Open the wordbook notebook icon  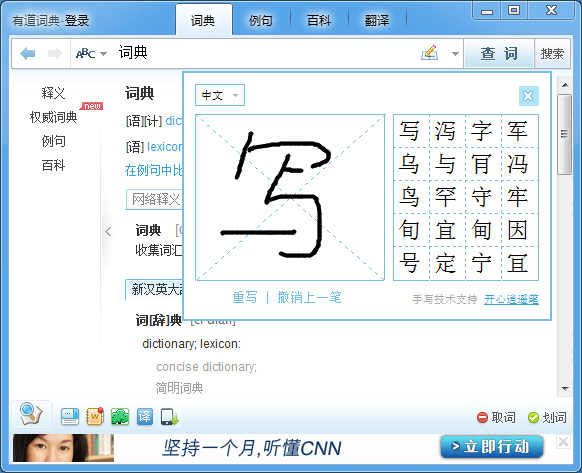(x=95, y=417)
